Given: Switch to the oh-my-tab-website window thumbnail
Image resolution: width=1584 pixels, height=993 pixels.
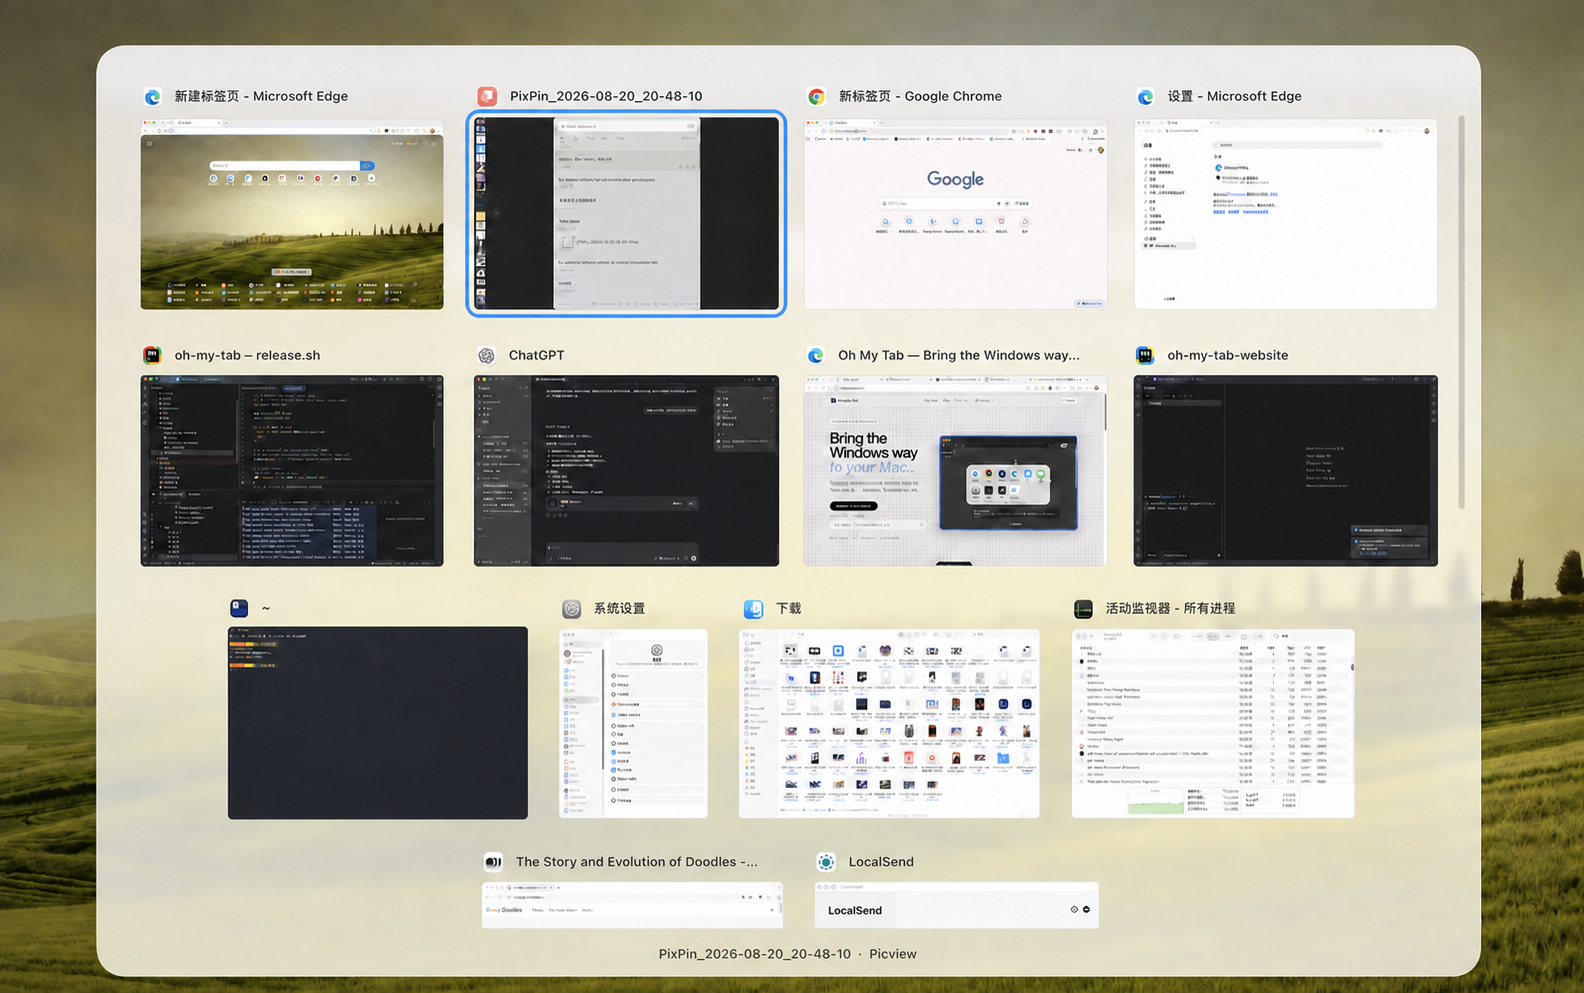Looking at the screenshot, I should pyautogui.click(x=1286, y=471).
